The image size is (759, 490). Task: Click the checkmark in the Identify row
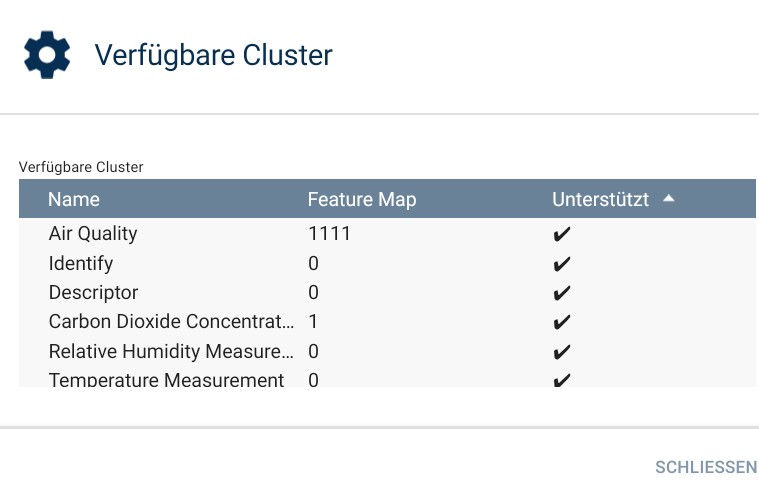pyautogui.click(x=562, y=264)
